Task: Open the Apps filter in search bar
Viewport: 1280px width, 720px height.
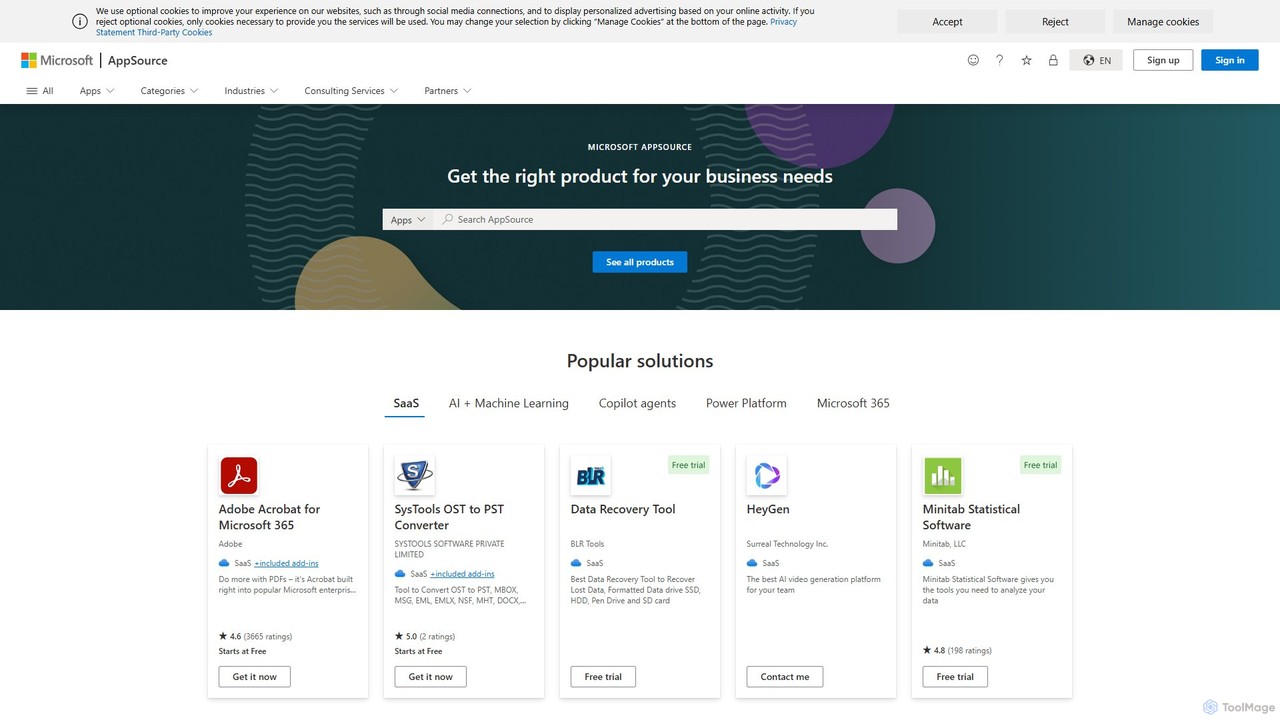Action: [408, 220]
